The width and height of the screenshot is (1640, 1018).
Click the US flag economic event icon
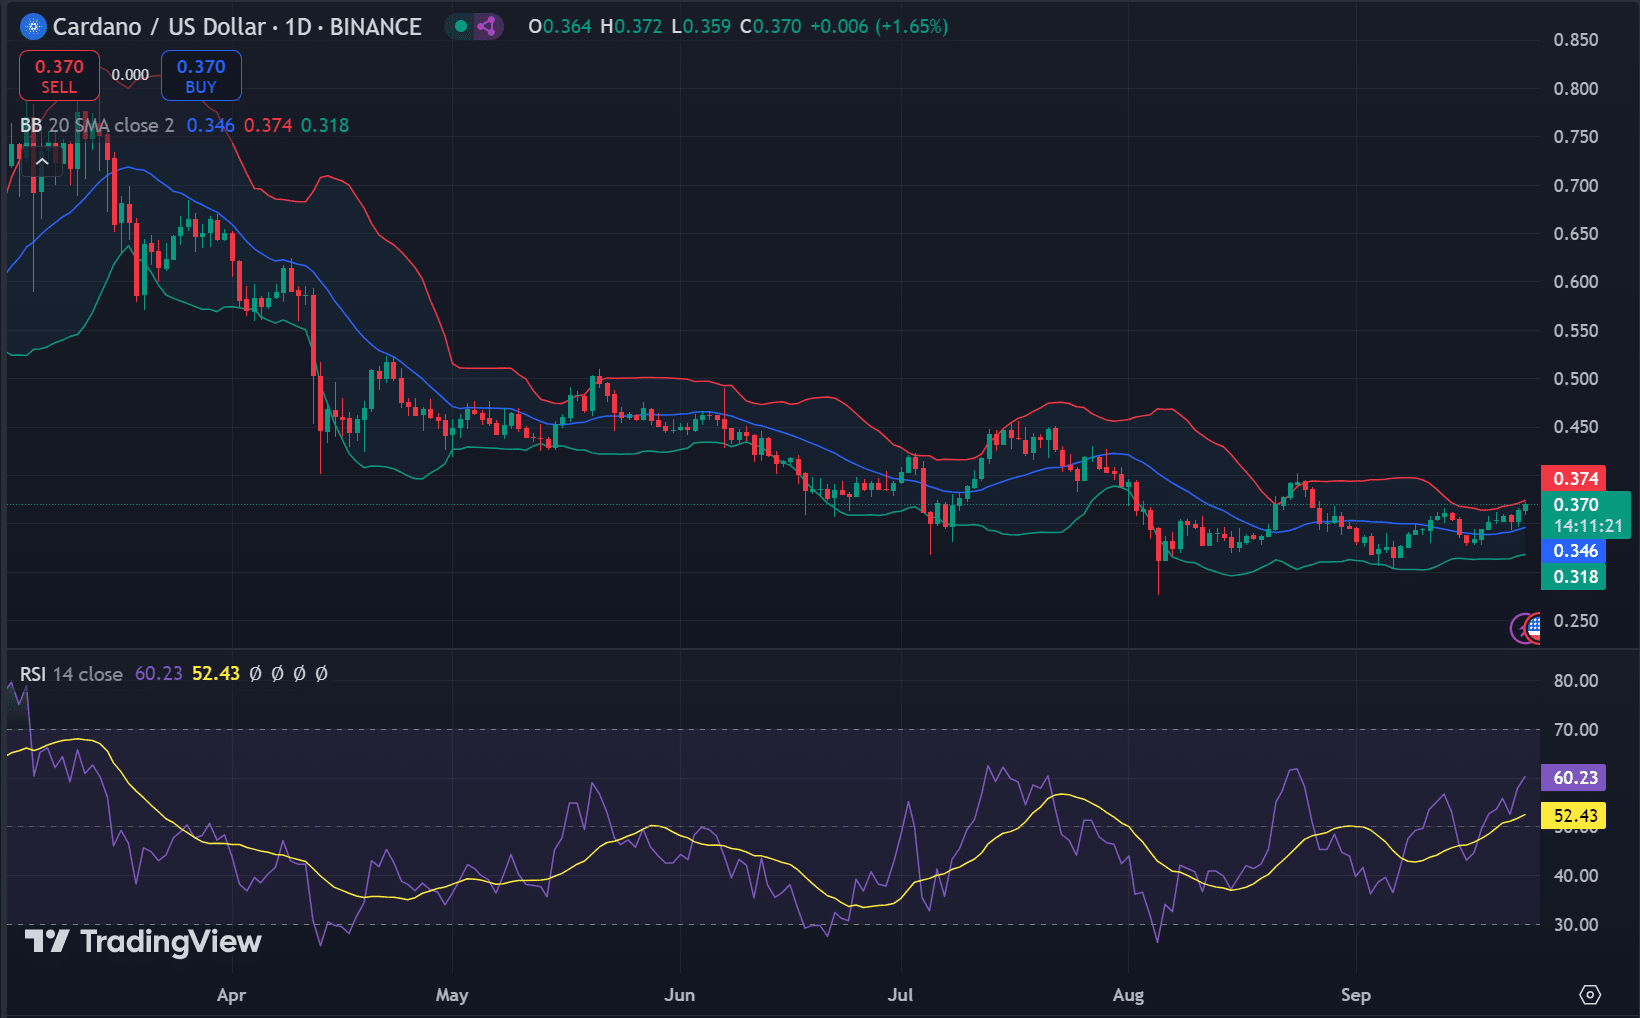click(1530, 628)
